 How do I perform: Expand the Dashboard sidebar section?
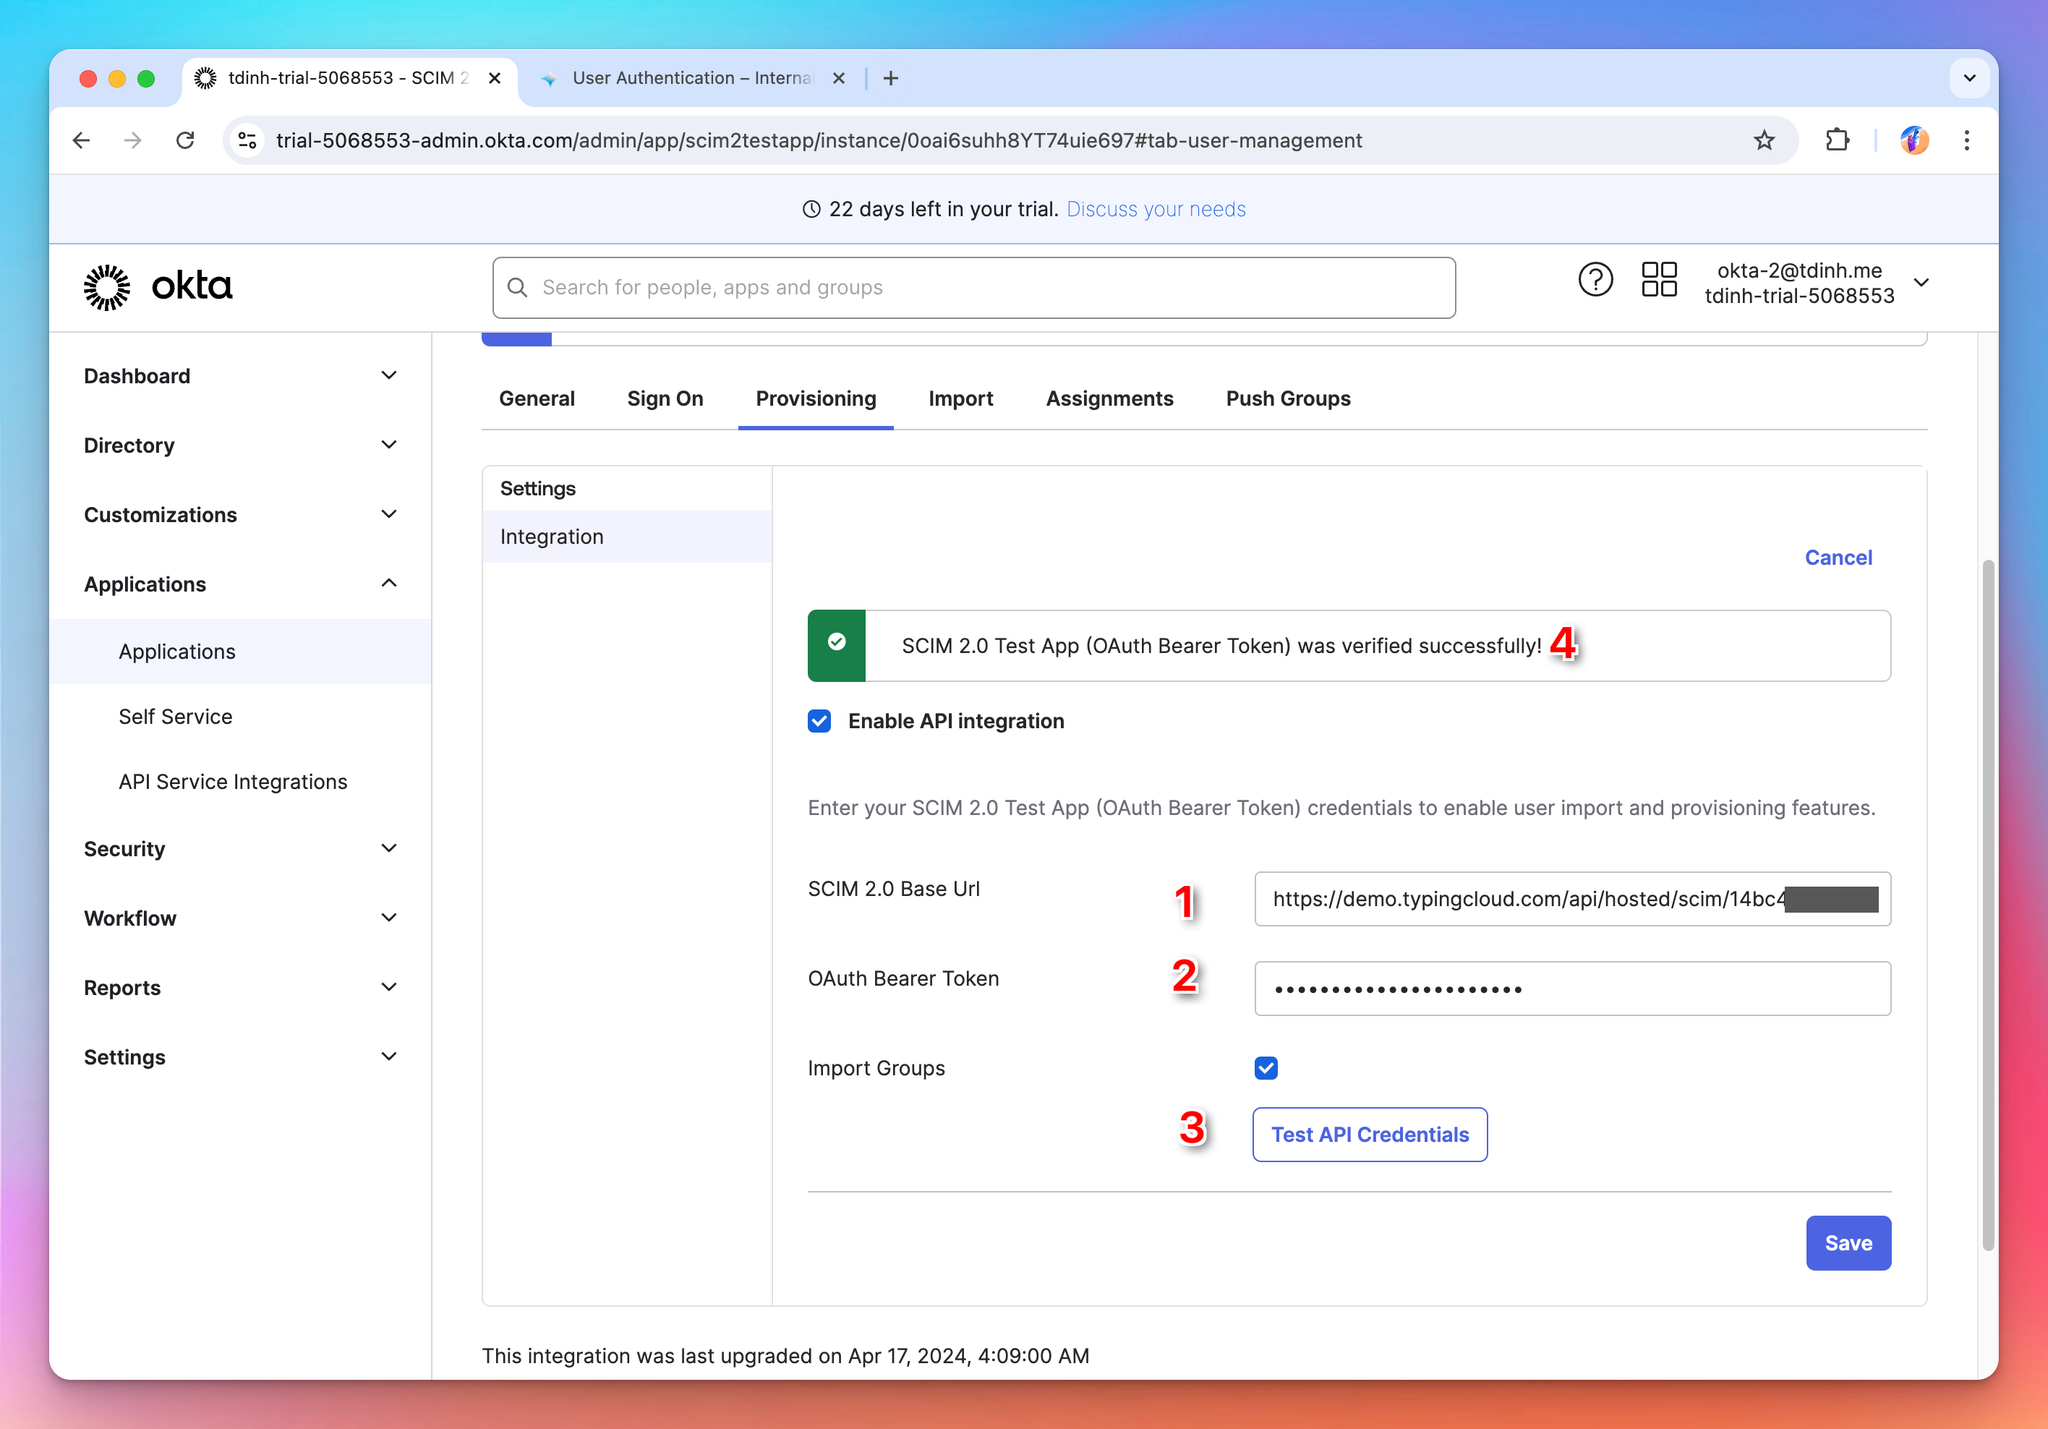tap(240, 376)
